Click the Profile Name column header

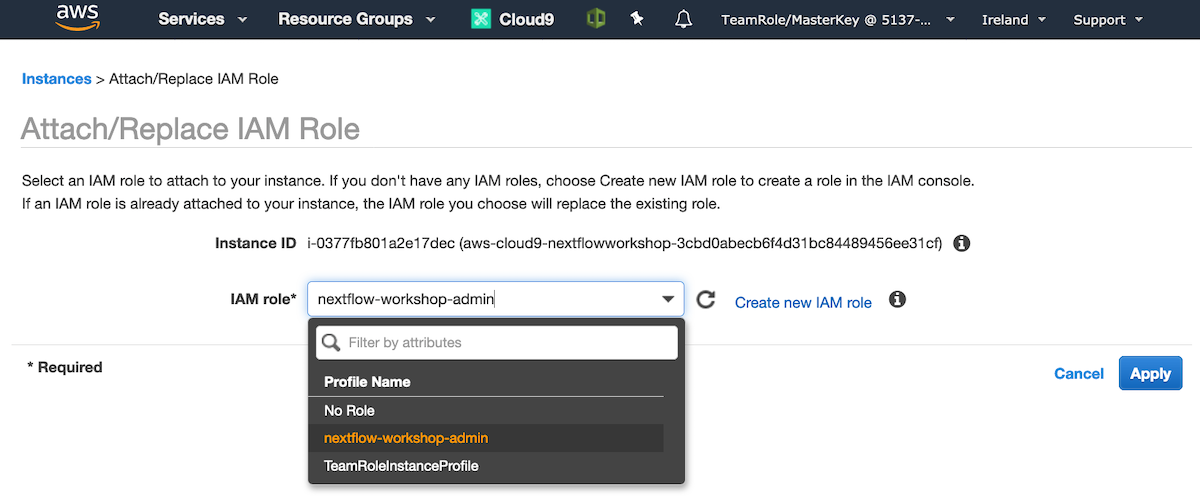point(367,381)
